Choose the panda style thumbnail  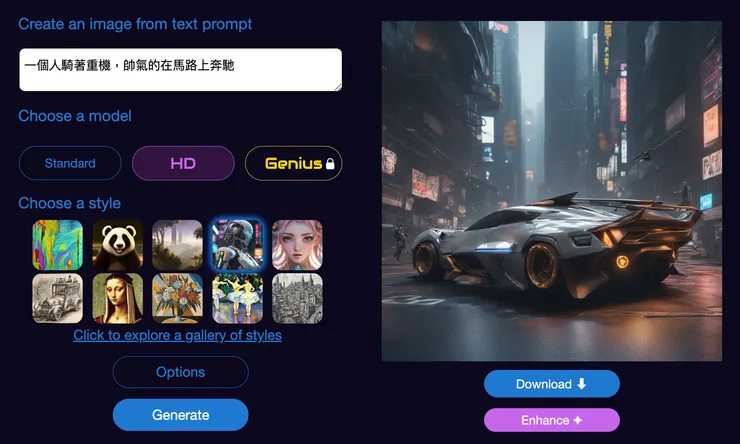pyautogui.click(x=118, y=245)
